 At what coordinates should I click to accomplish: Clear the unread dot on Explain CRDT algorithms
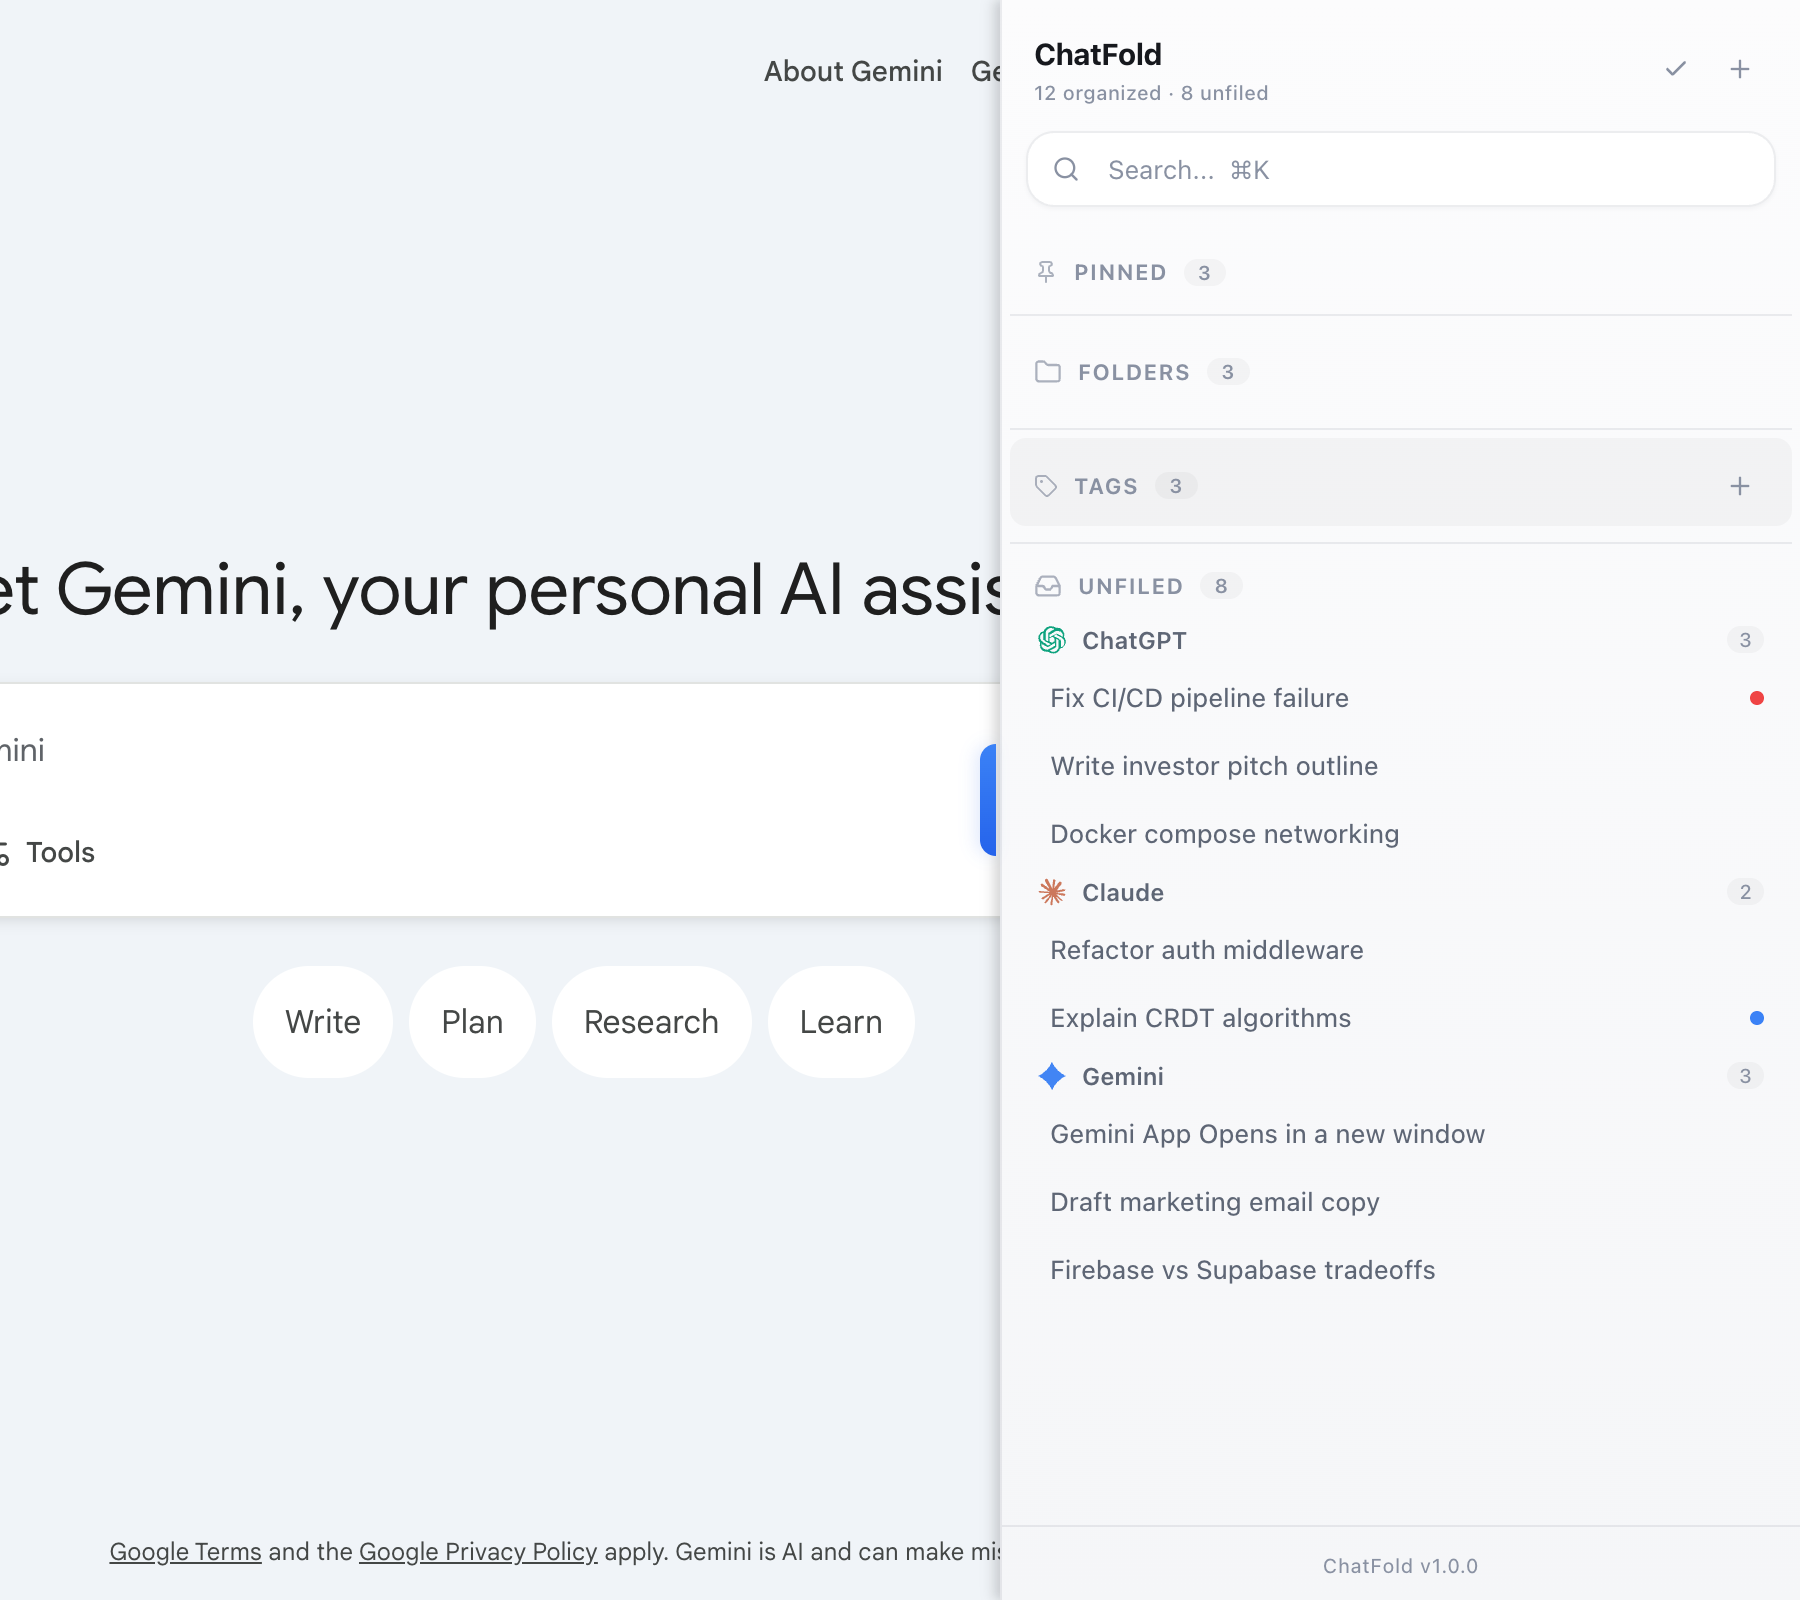[x=1757, y=1018]
